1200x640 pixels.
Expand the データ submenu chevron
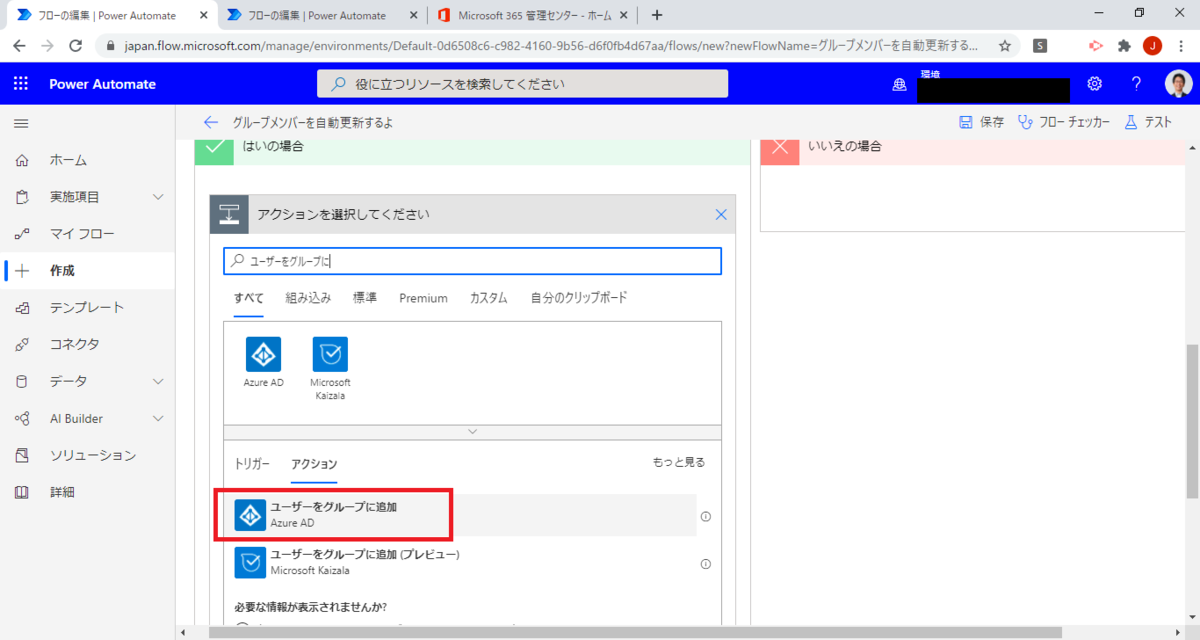[158, 381]
